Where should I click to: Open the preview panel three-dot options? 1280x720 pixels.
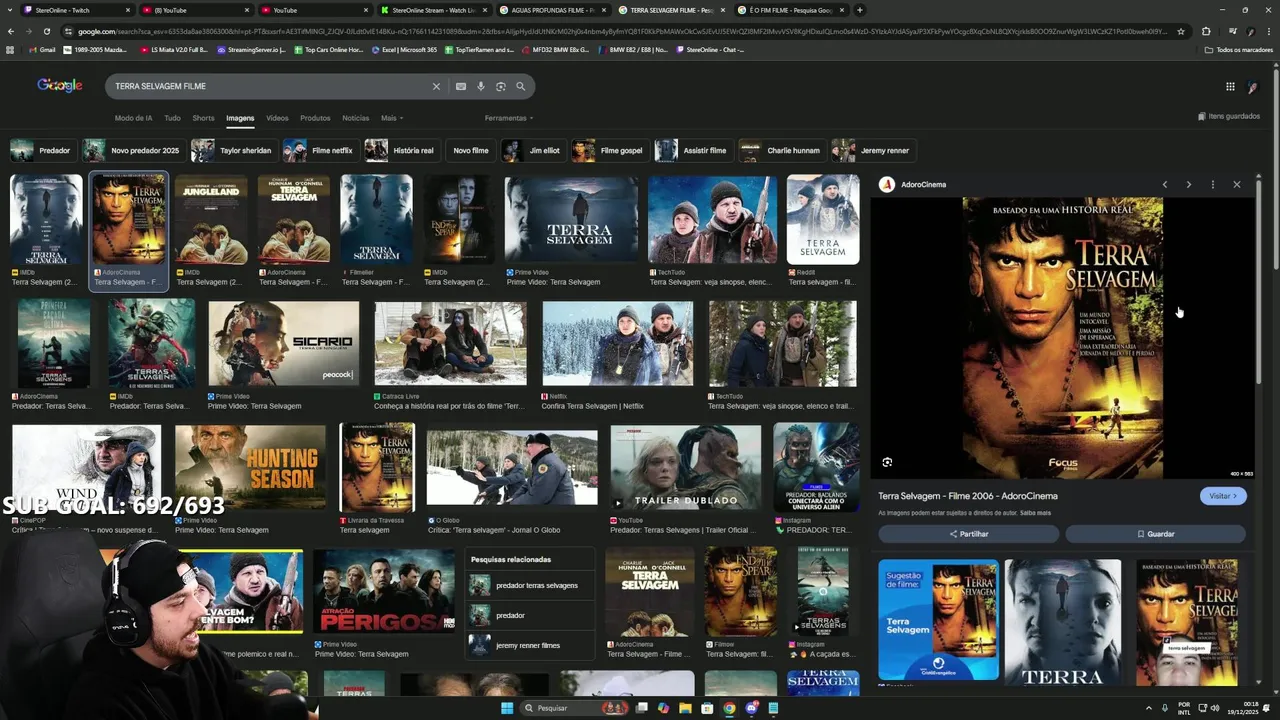1212,185
